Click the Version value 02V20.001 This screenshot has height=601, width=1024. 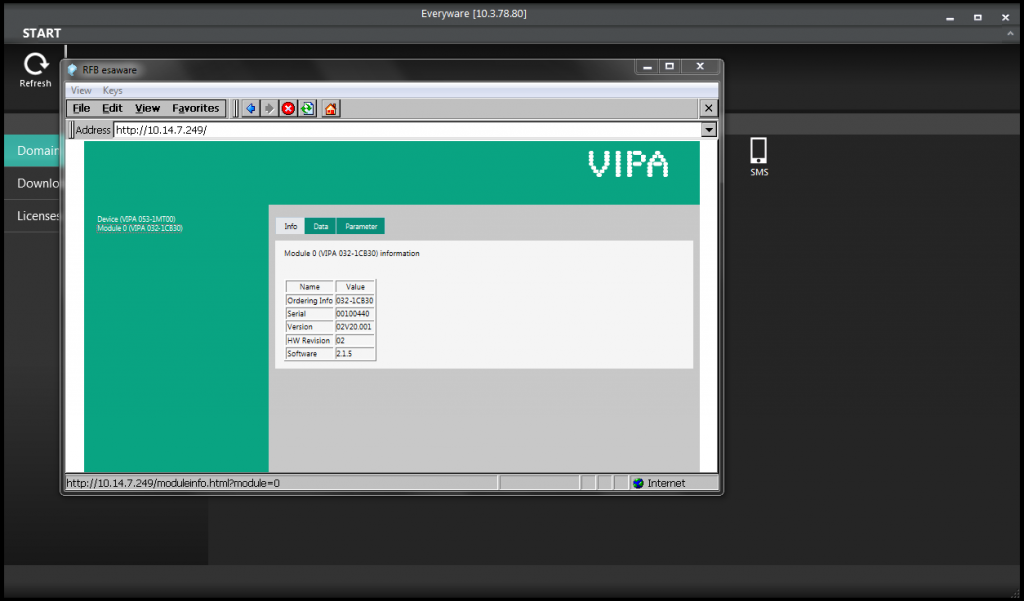pos(355,327)
